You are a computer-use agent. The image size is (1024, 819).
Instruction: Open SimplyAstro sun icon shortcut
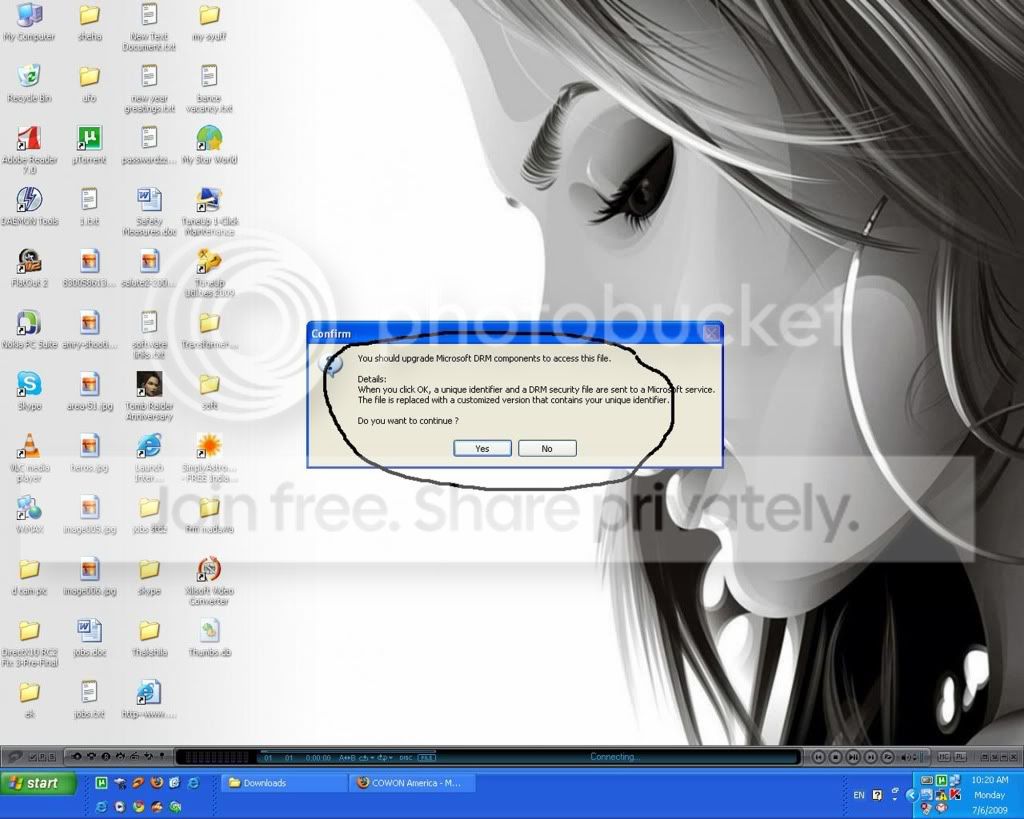(209, 458)
